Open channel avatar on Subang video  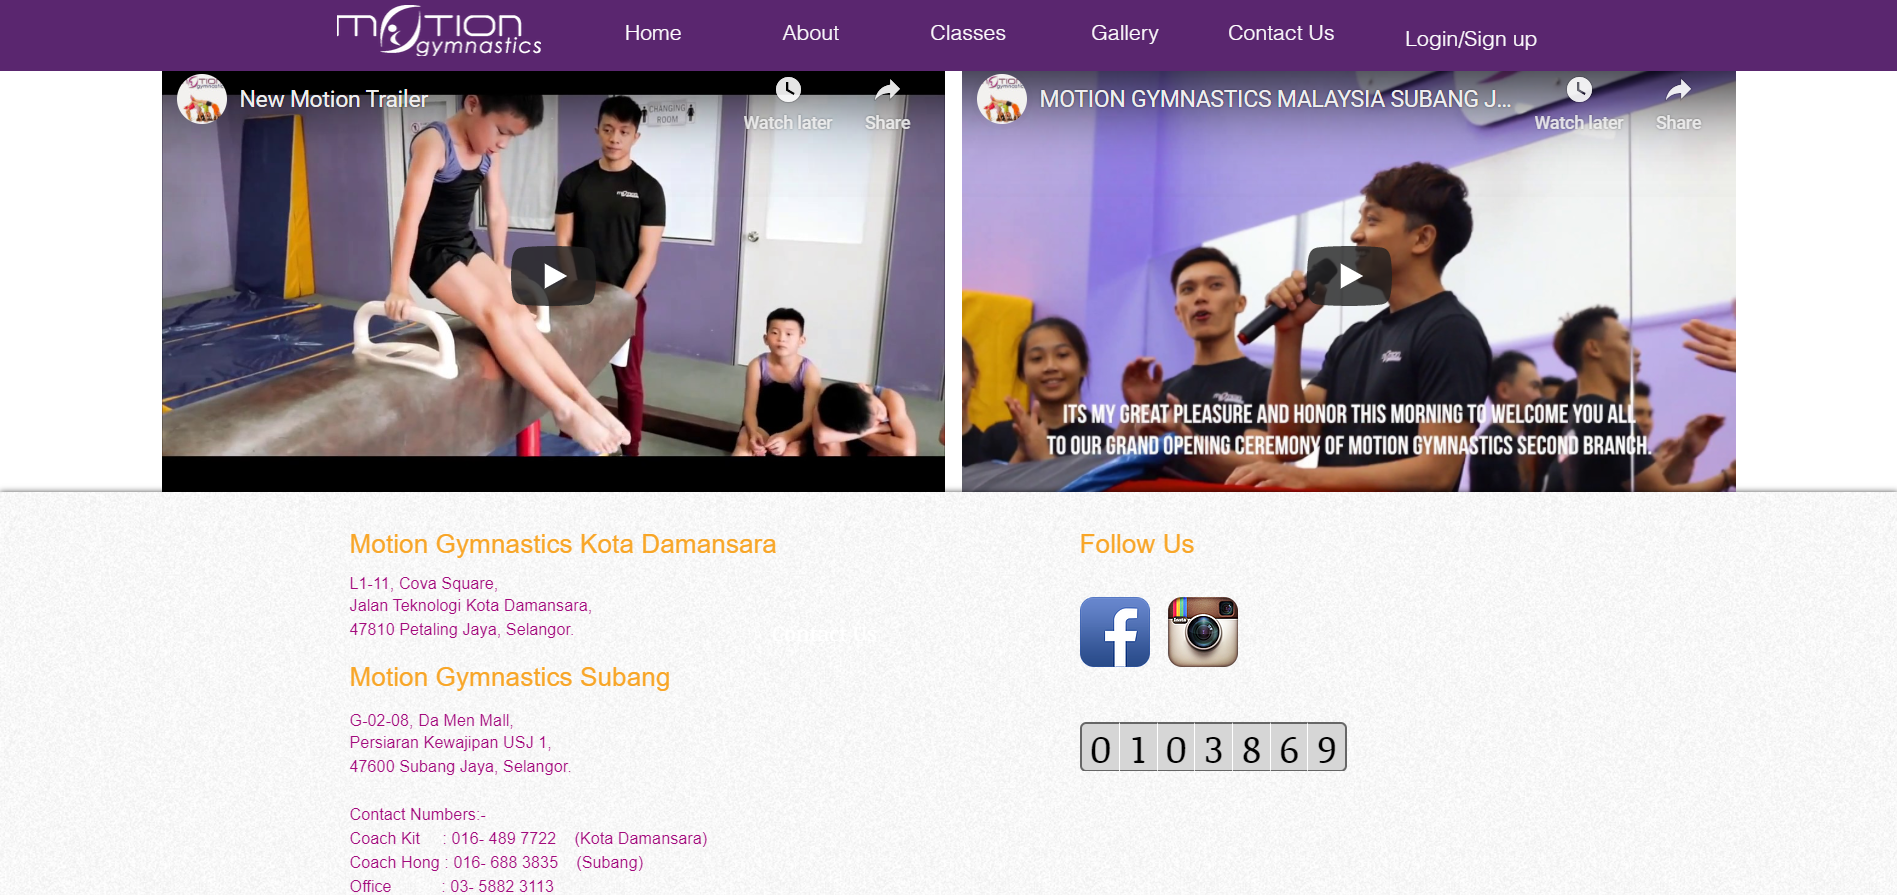1001,99
